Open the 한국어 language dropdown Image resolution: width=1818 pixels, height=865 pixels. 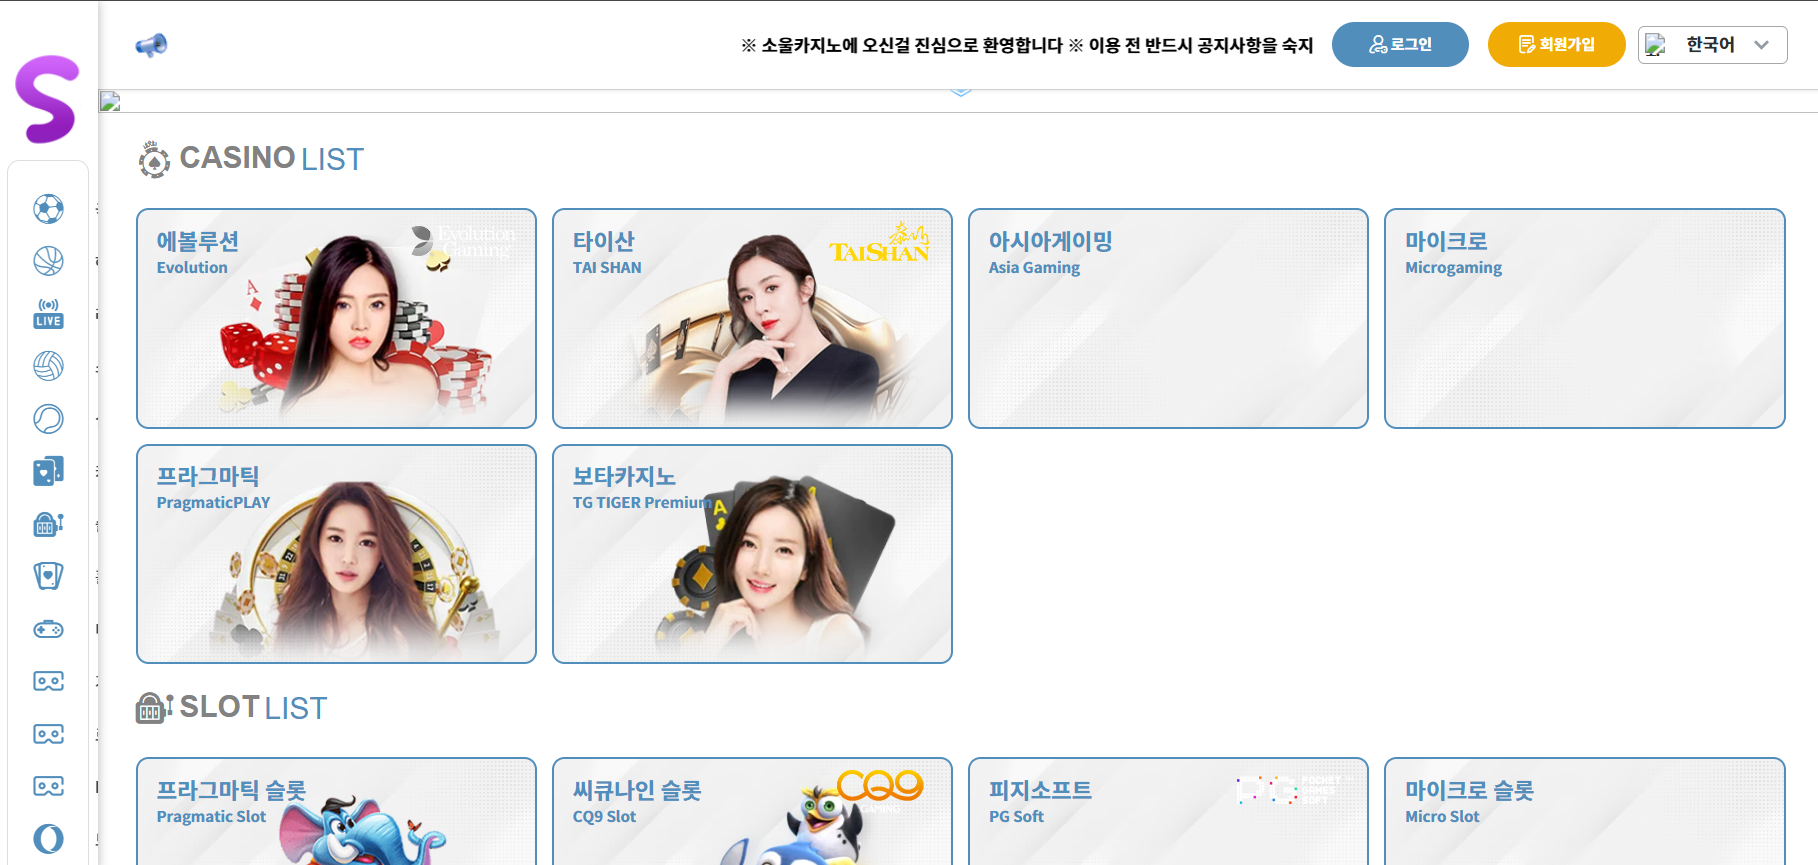point(1712,45)
